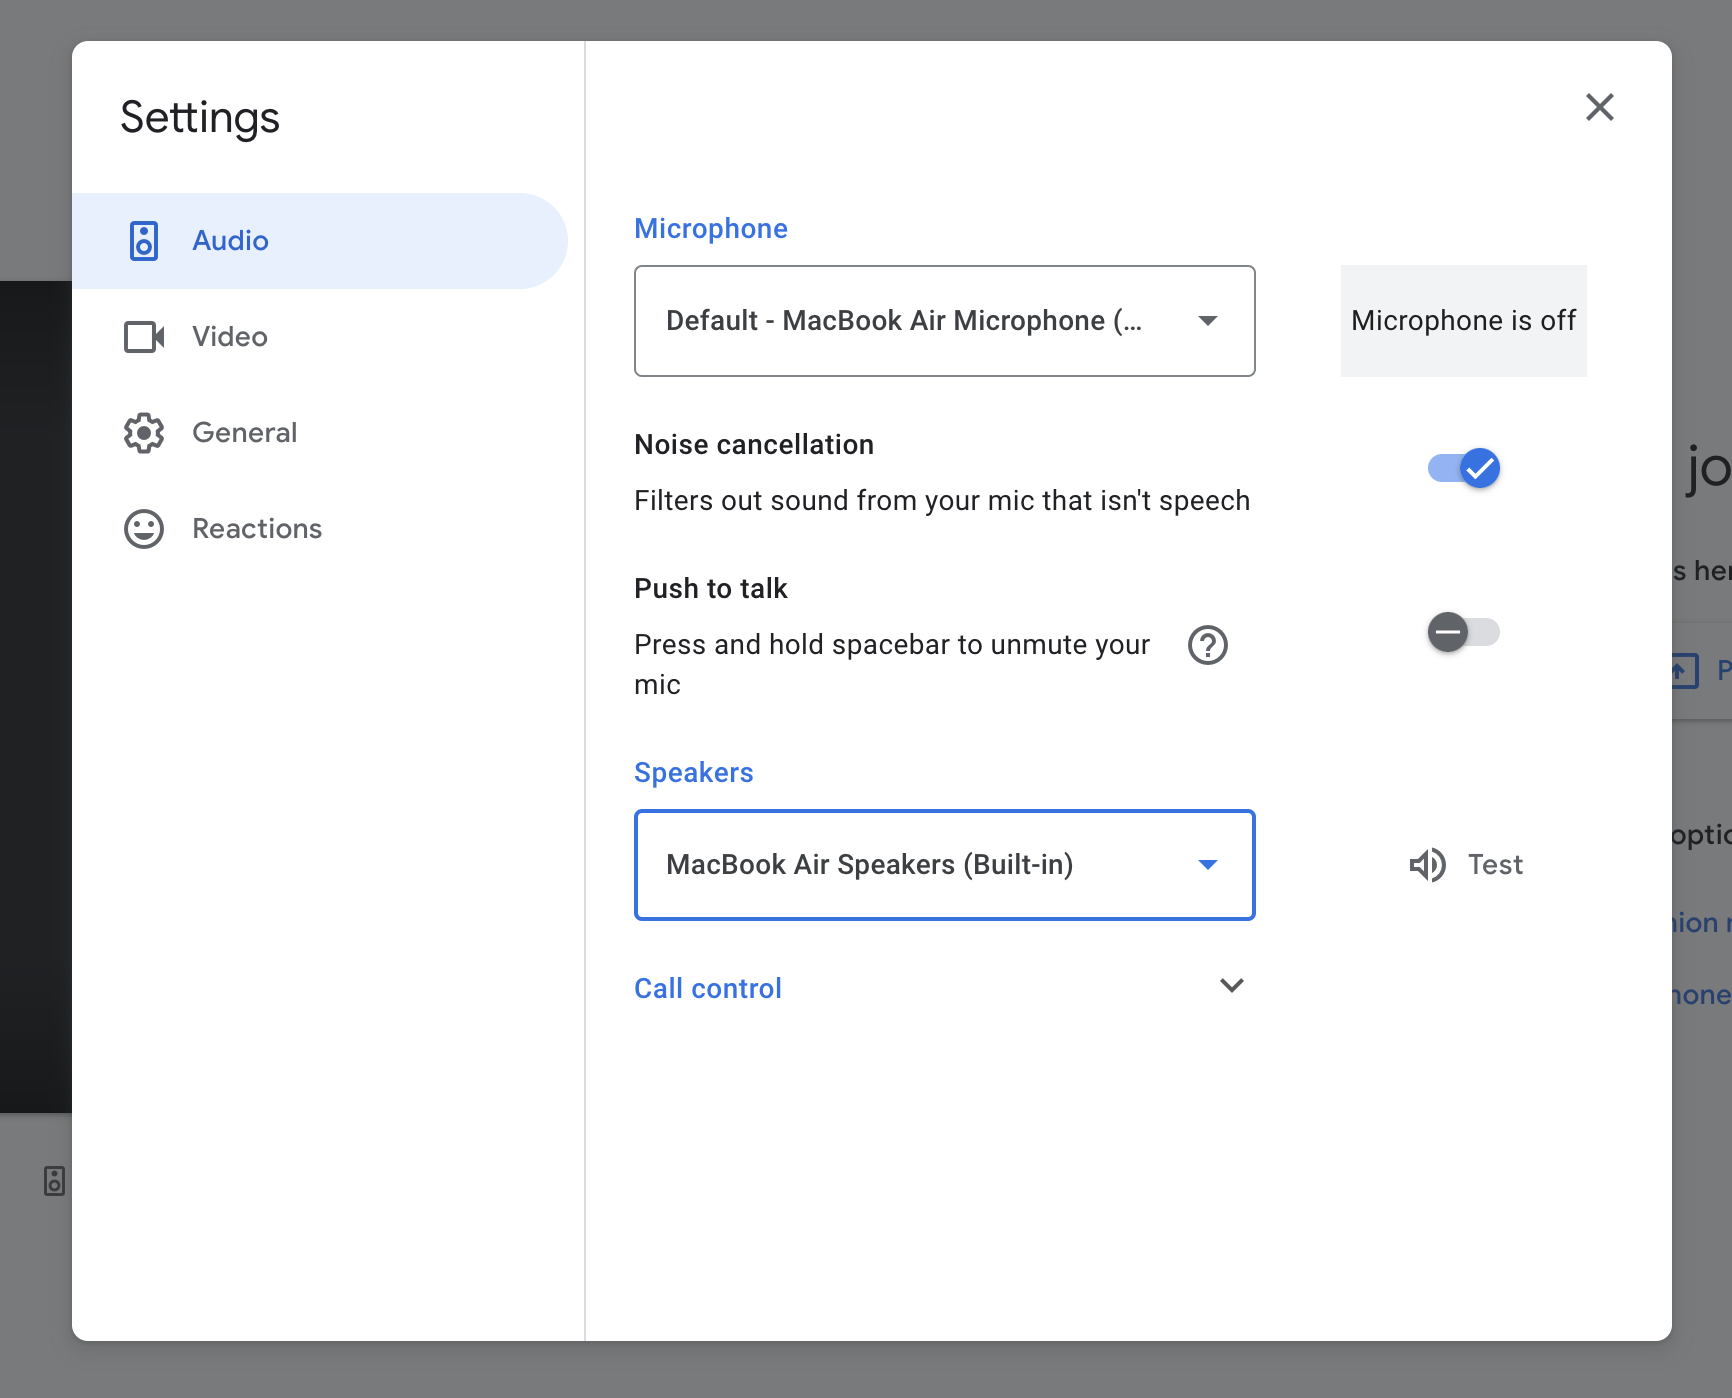This screenshot has width=1732, height=1398.
Task: Switch to the General settings tab
Action: 244,432
